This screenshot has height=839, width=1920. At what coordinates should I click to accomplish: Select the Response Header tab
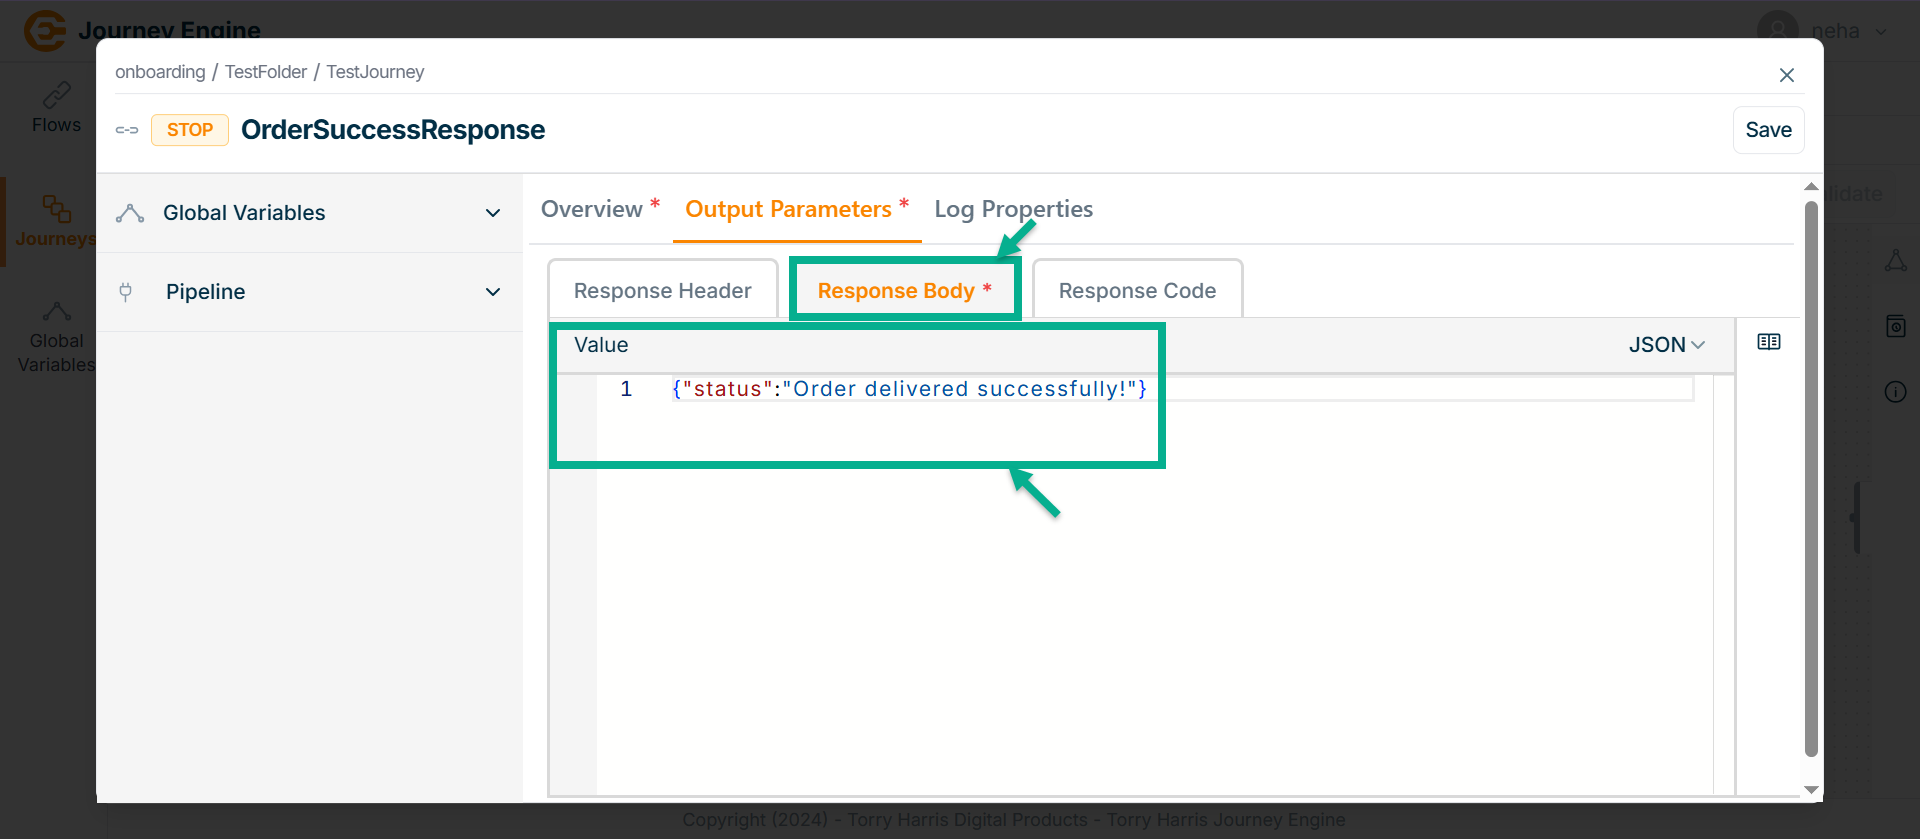(662, 291)
